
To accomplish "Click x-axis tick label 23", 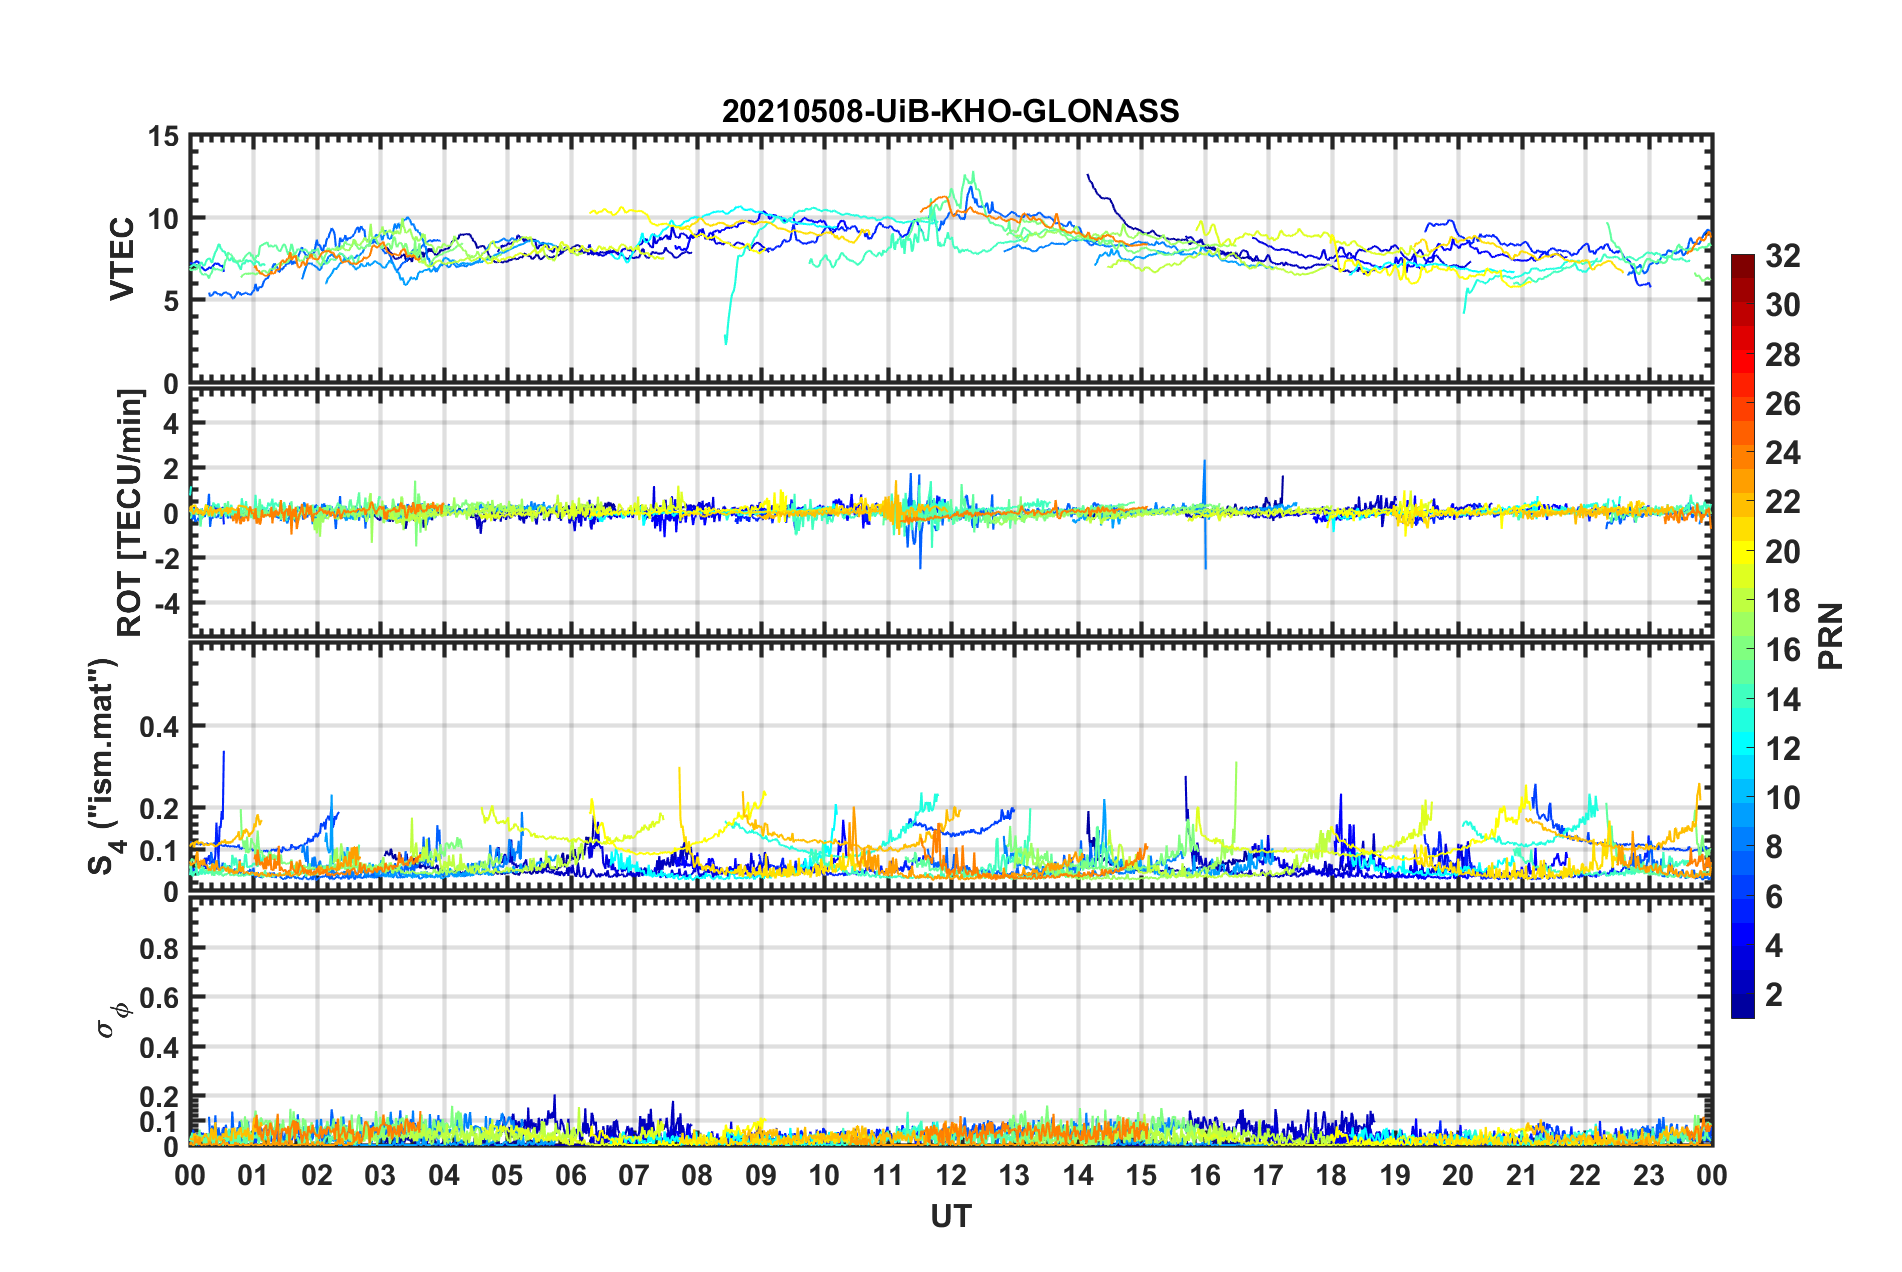I will (1648, 1175).
